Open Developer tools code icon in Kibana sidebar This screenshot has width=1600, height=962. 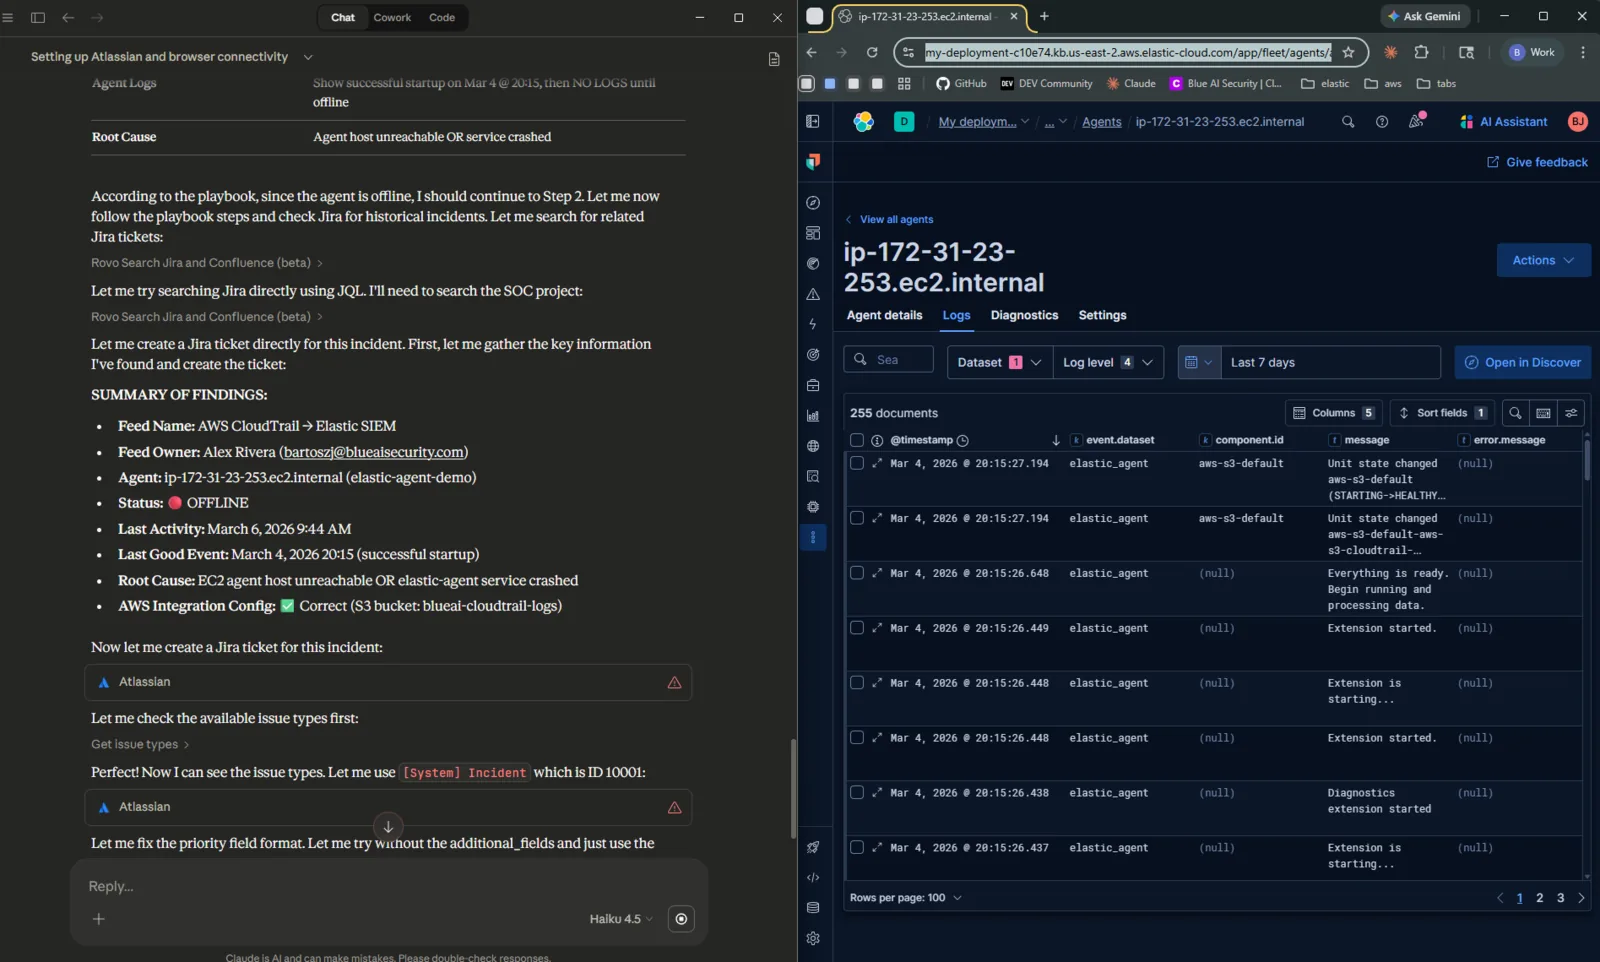pyautogui.click(x=813, y=878)
